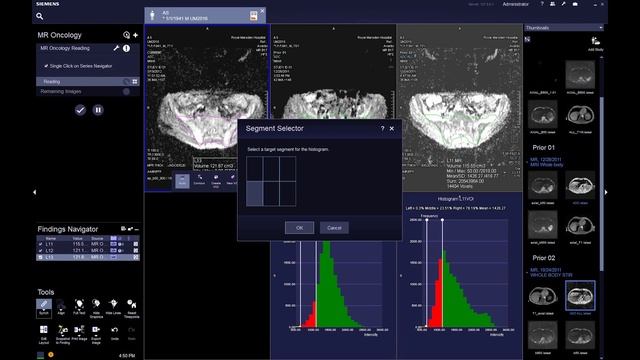
Task: Click the Hide Lines tool icon
Action: (x=113, y=307)
